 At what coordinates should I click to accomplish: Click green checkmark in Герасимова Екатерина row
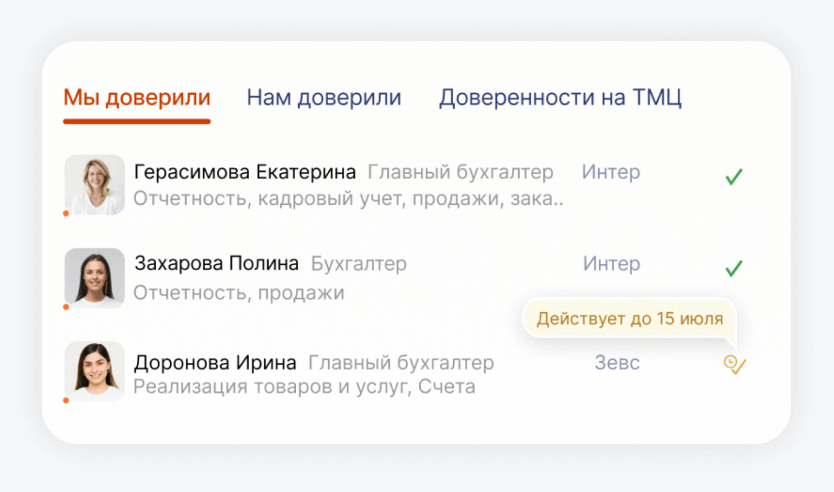click(734, 178)
